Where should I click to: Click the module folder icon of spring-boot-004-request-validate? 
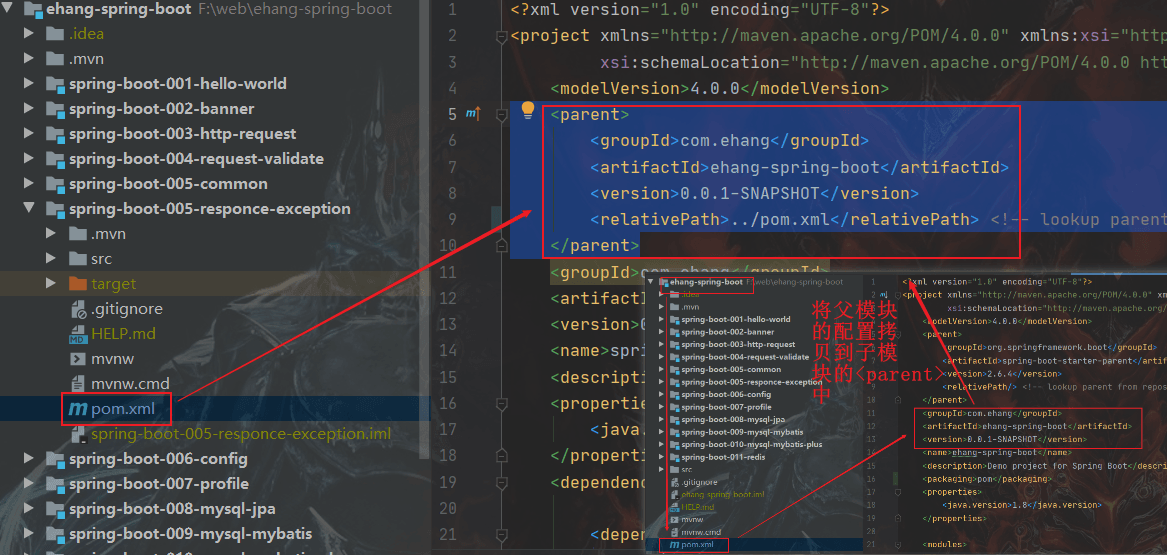(55, 158)
